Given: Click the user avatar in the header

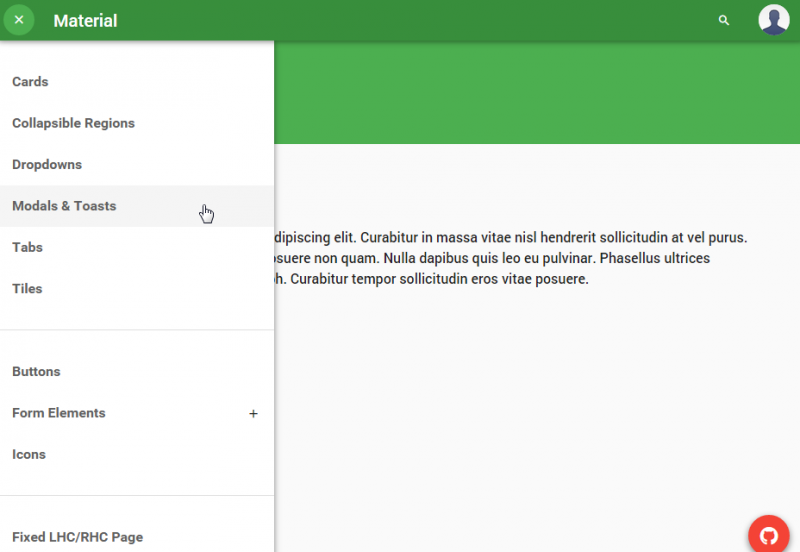Looking at the screenshot, I should [773, 20].
